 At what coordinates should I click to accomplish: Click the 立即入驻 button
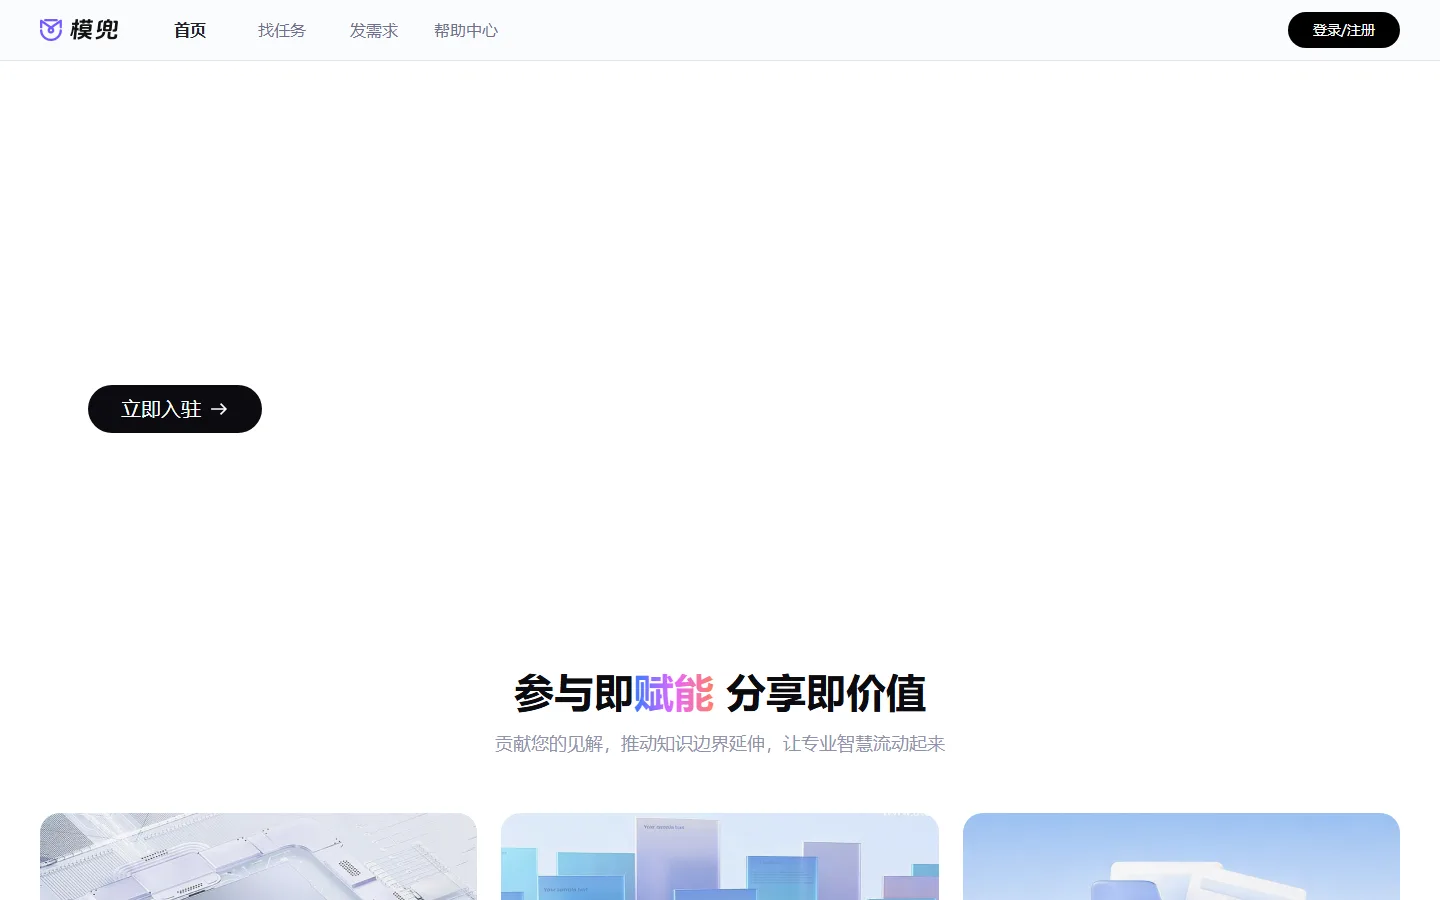pos(175,409)
